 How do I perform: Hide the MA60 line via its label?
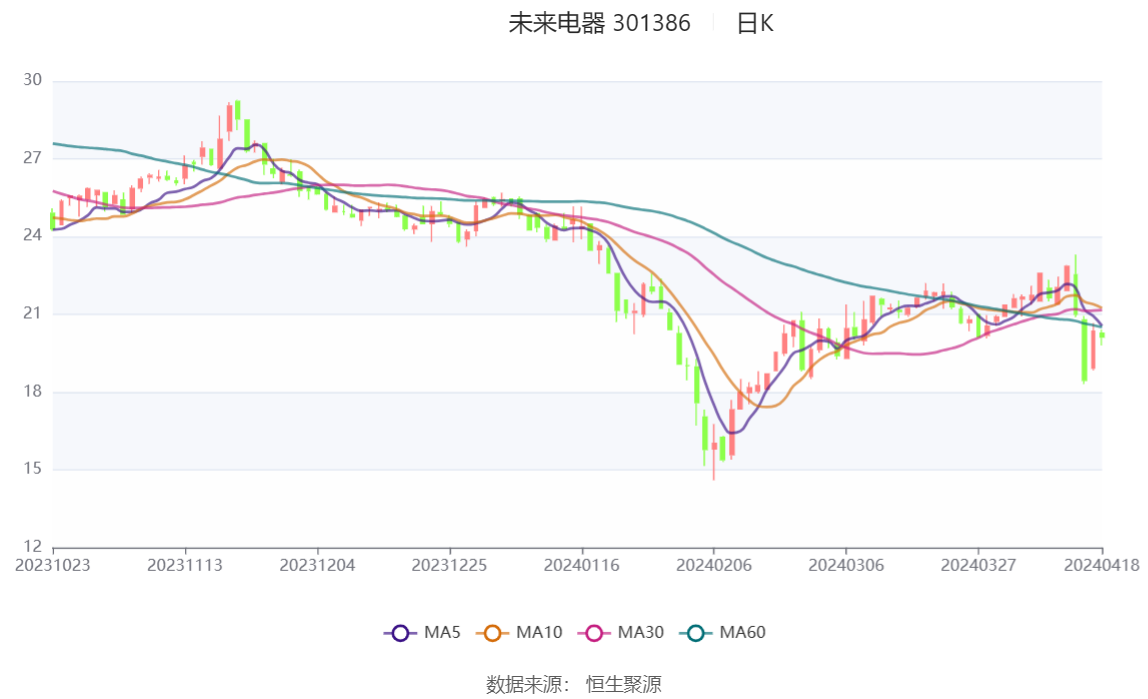pyautogui.click(x=742, y=632)
